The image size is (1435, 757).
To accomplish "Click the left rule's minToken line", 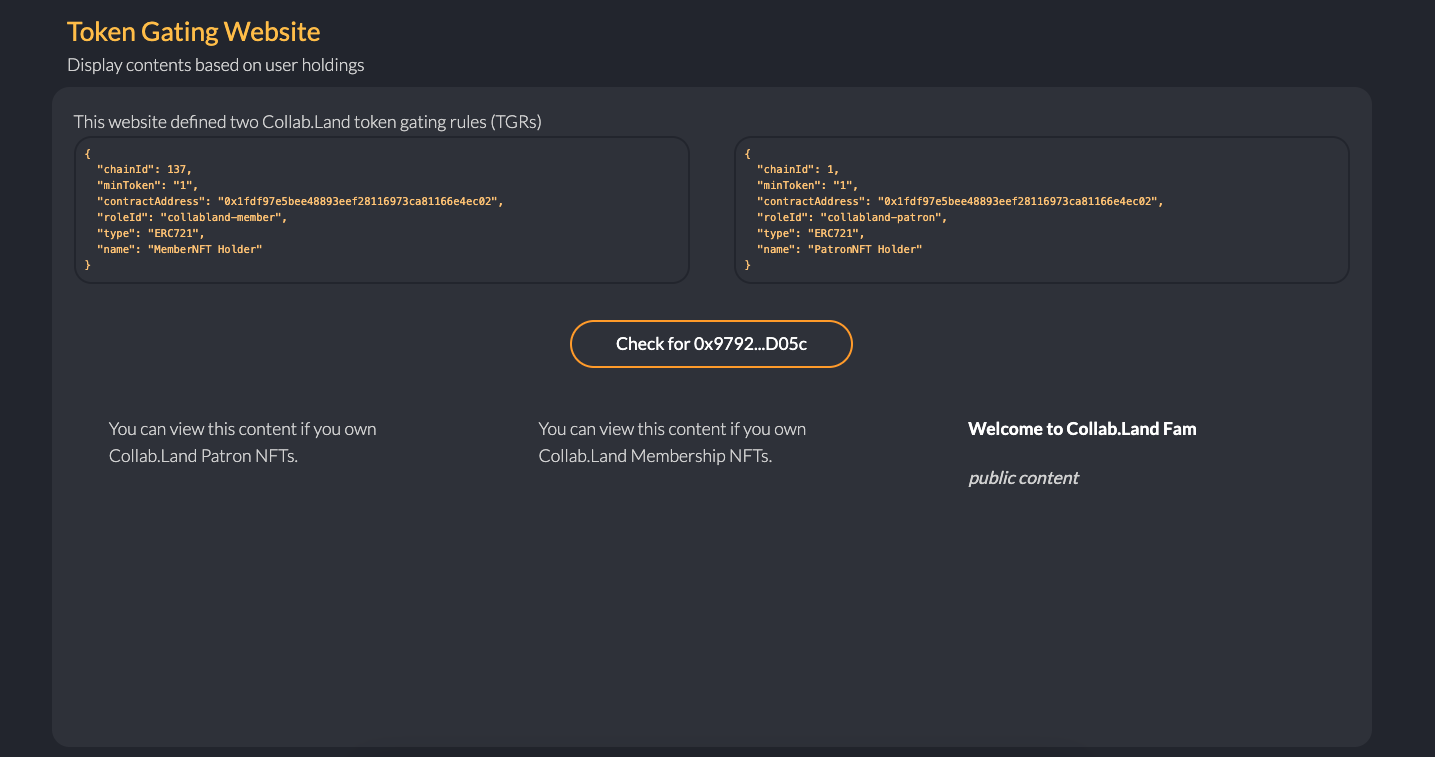I will pos(147,185).
